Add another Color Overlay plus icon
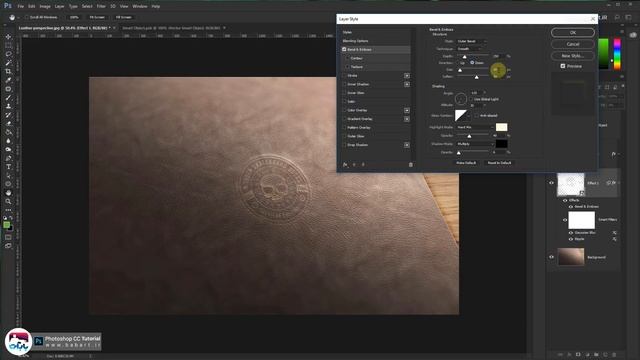 pos(407,110)
